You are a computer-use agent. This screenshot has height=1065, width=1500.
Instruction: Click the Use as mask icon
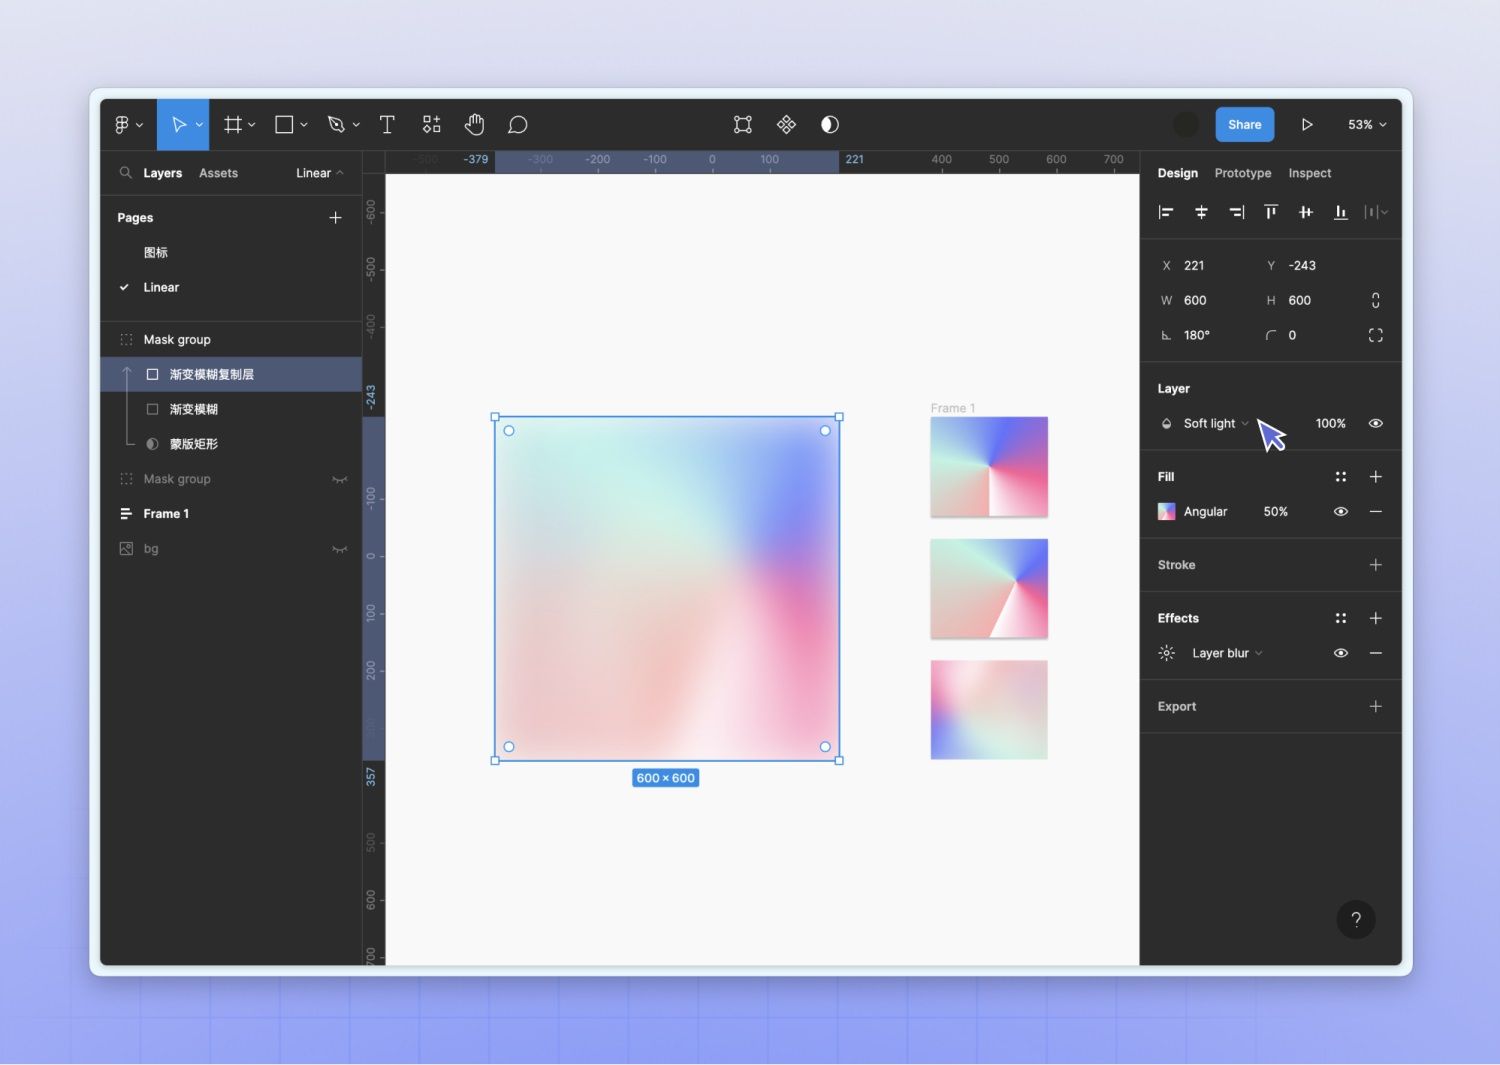pyautogui.click(x=830, y=125)
